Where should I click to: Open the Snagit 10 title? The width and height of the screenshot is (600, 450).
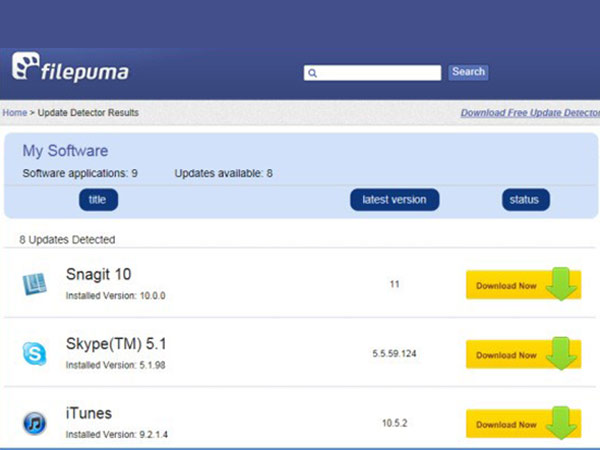pyautogui.click(x=99, y=274)
